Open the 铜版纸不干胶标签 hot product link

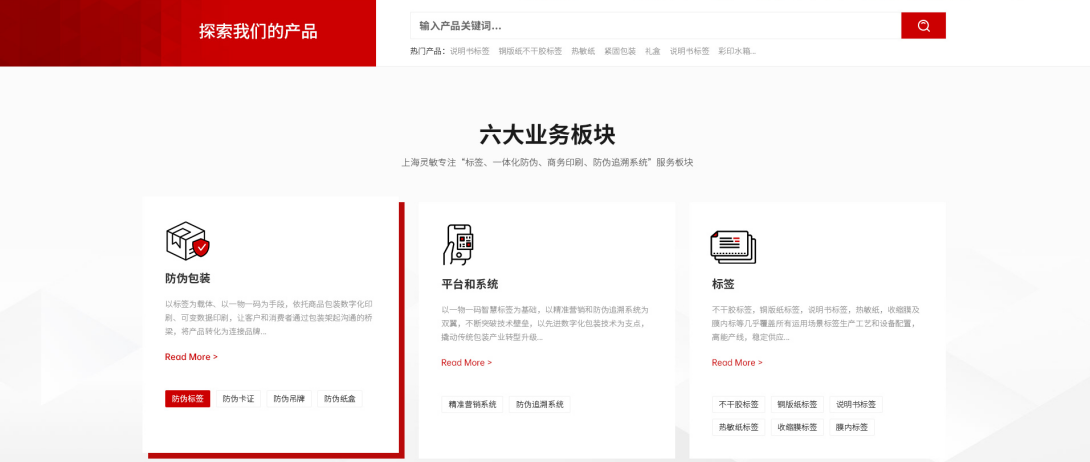[x=530, y=50]
